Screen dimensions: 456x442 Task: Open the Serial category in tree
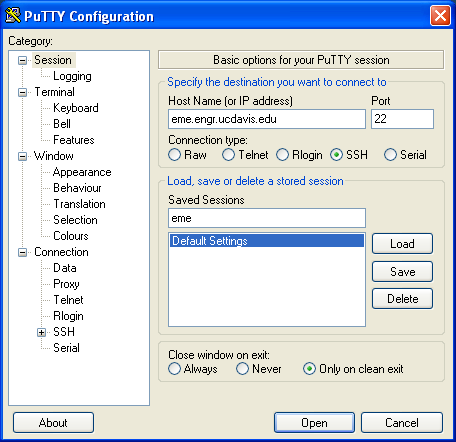[x=66, y=348]
